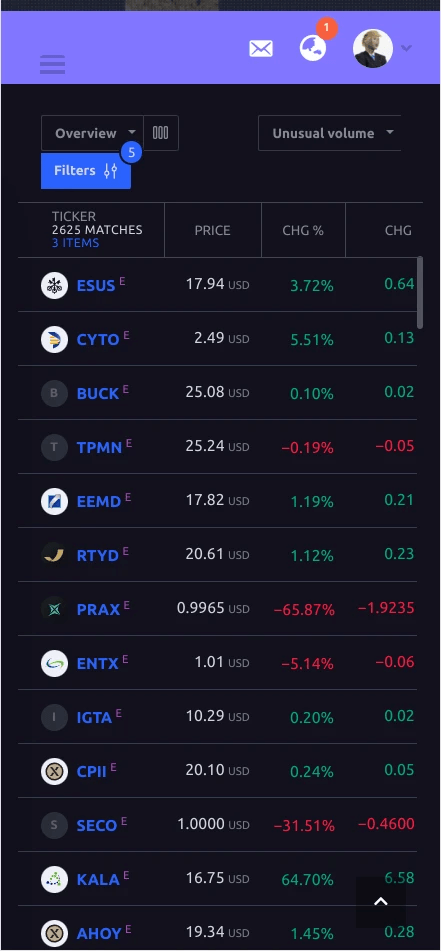The height and width of the screenshot is (951, 441).
Task: Click the user profile avatar
Action: [x=372, y=49]
